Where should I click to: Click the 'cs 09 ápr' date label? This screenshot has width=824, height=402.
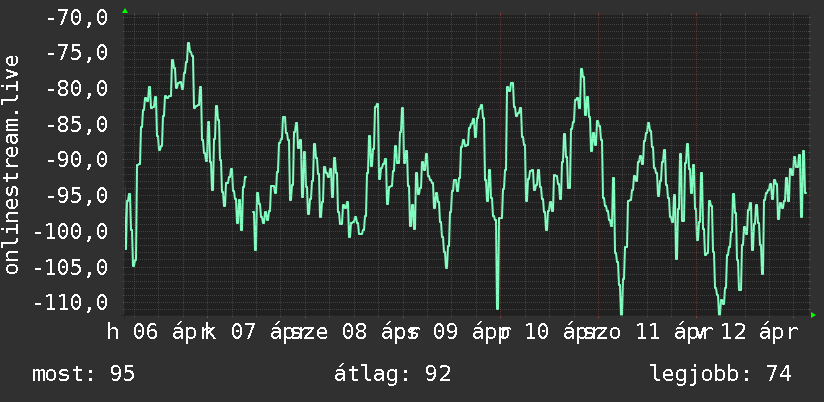pyautogui.click(x=457, y=333)
